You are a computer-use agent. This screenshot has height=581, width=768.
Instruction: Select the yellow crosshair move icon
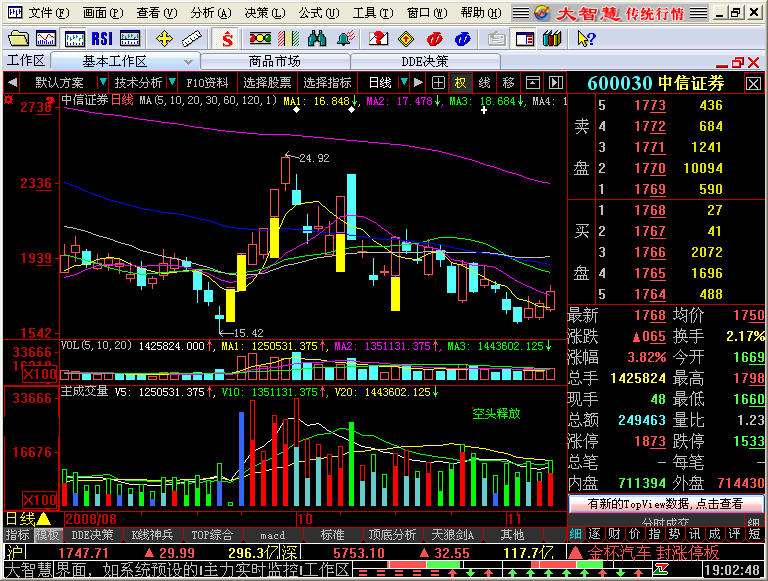(164, 39)
